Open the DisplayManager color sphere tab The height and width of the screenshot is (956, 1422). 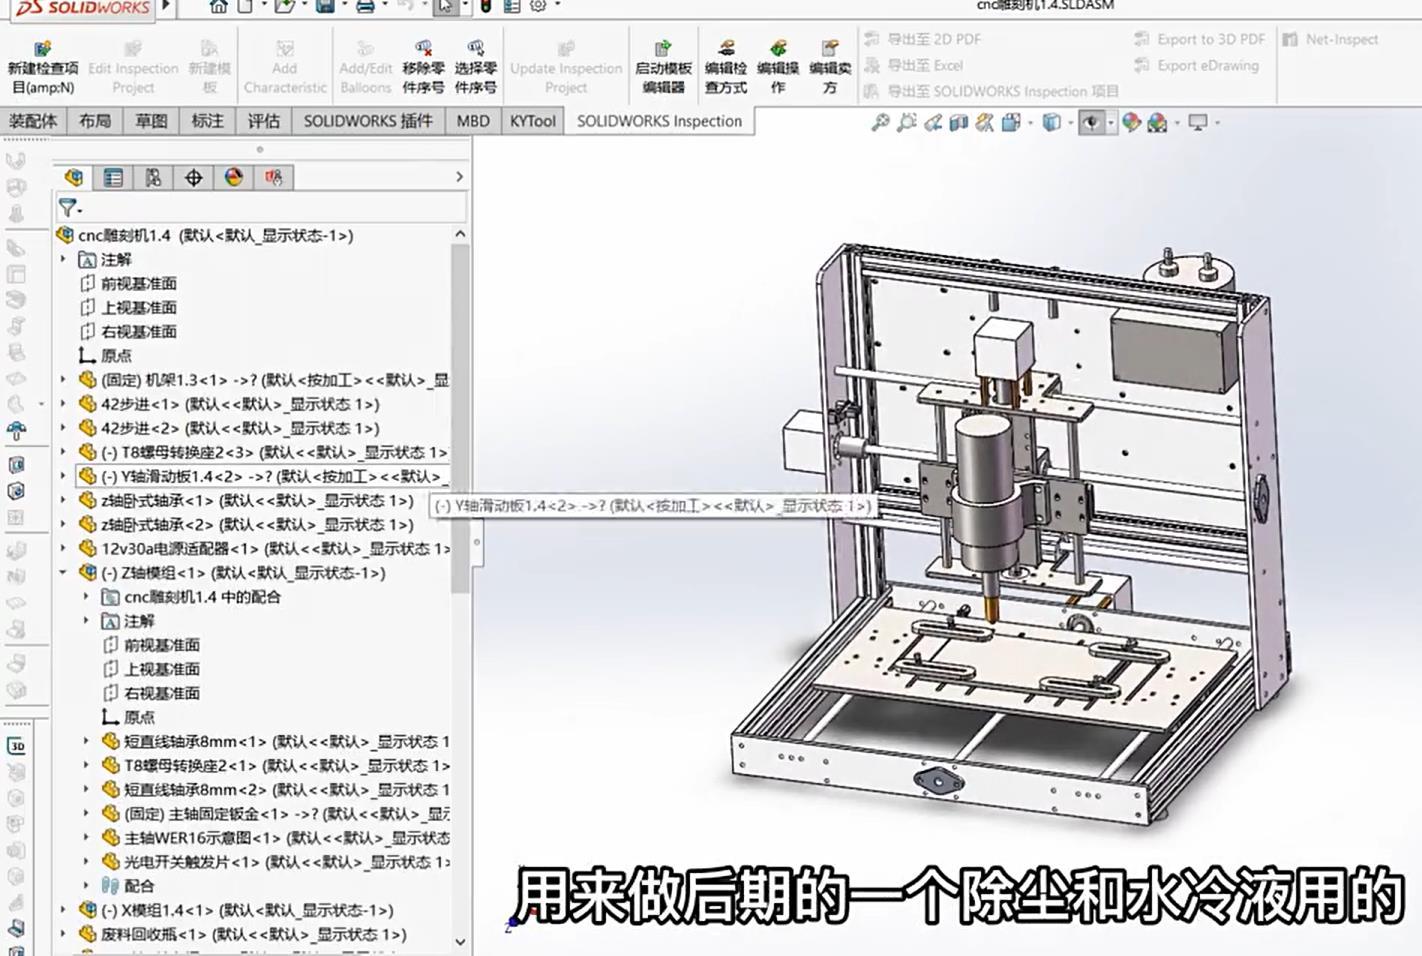point(233,177)
